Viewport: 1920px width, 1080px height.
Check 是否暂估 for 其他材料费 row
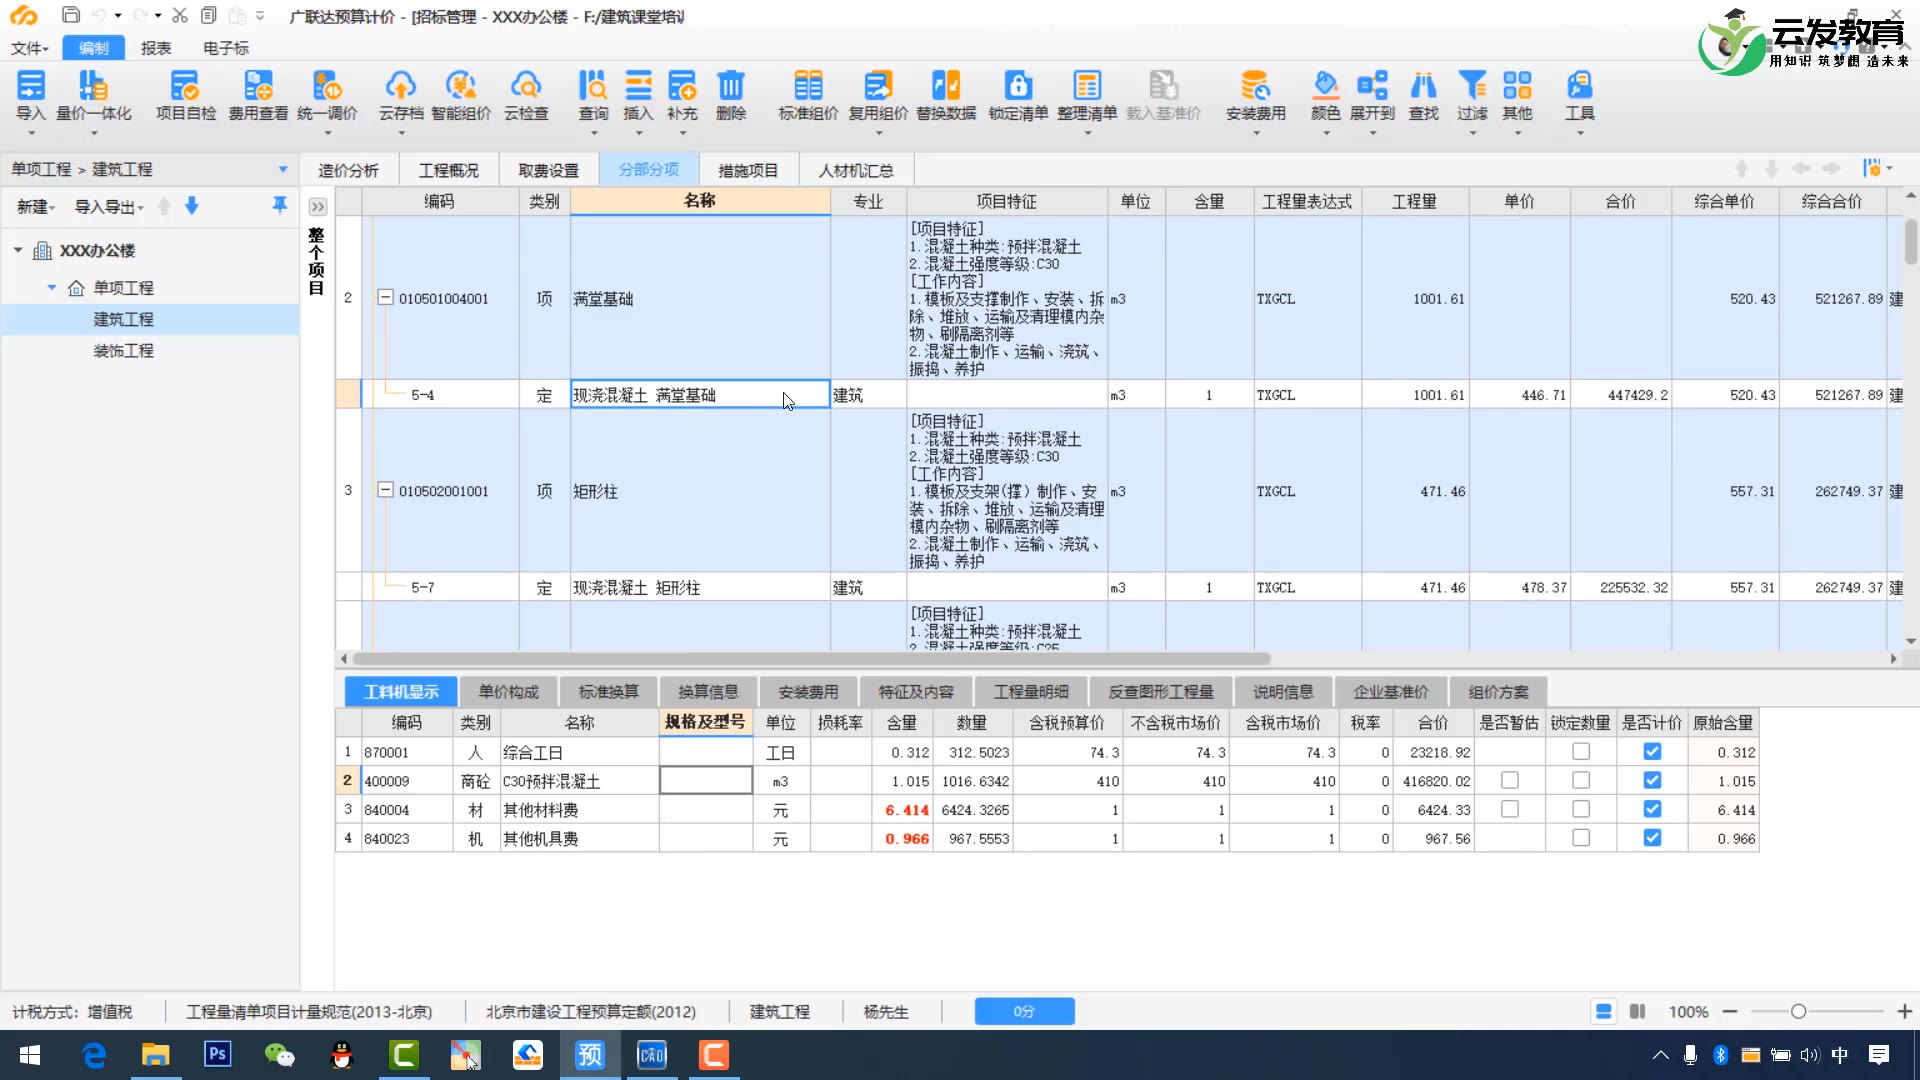click(x=1510, y=809)
